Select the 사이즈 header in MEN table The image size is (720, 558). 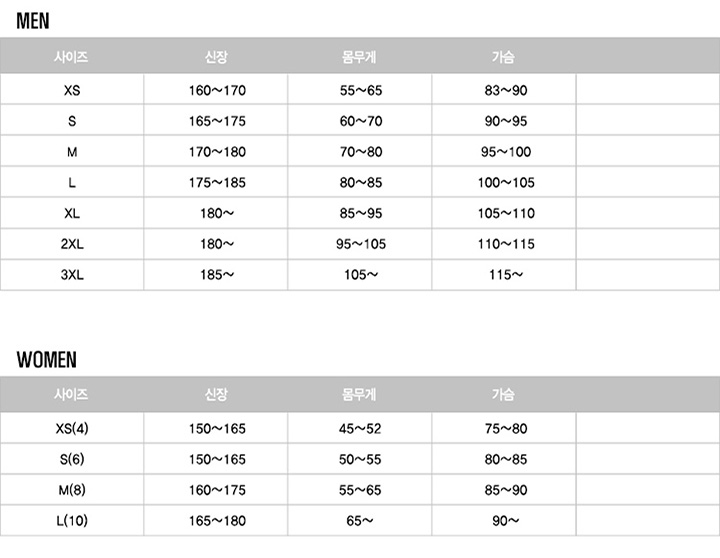[71, 57]
